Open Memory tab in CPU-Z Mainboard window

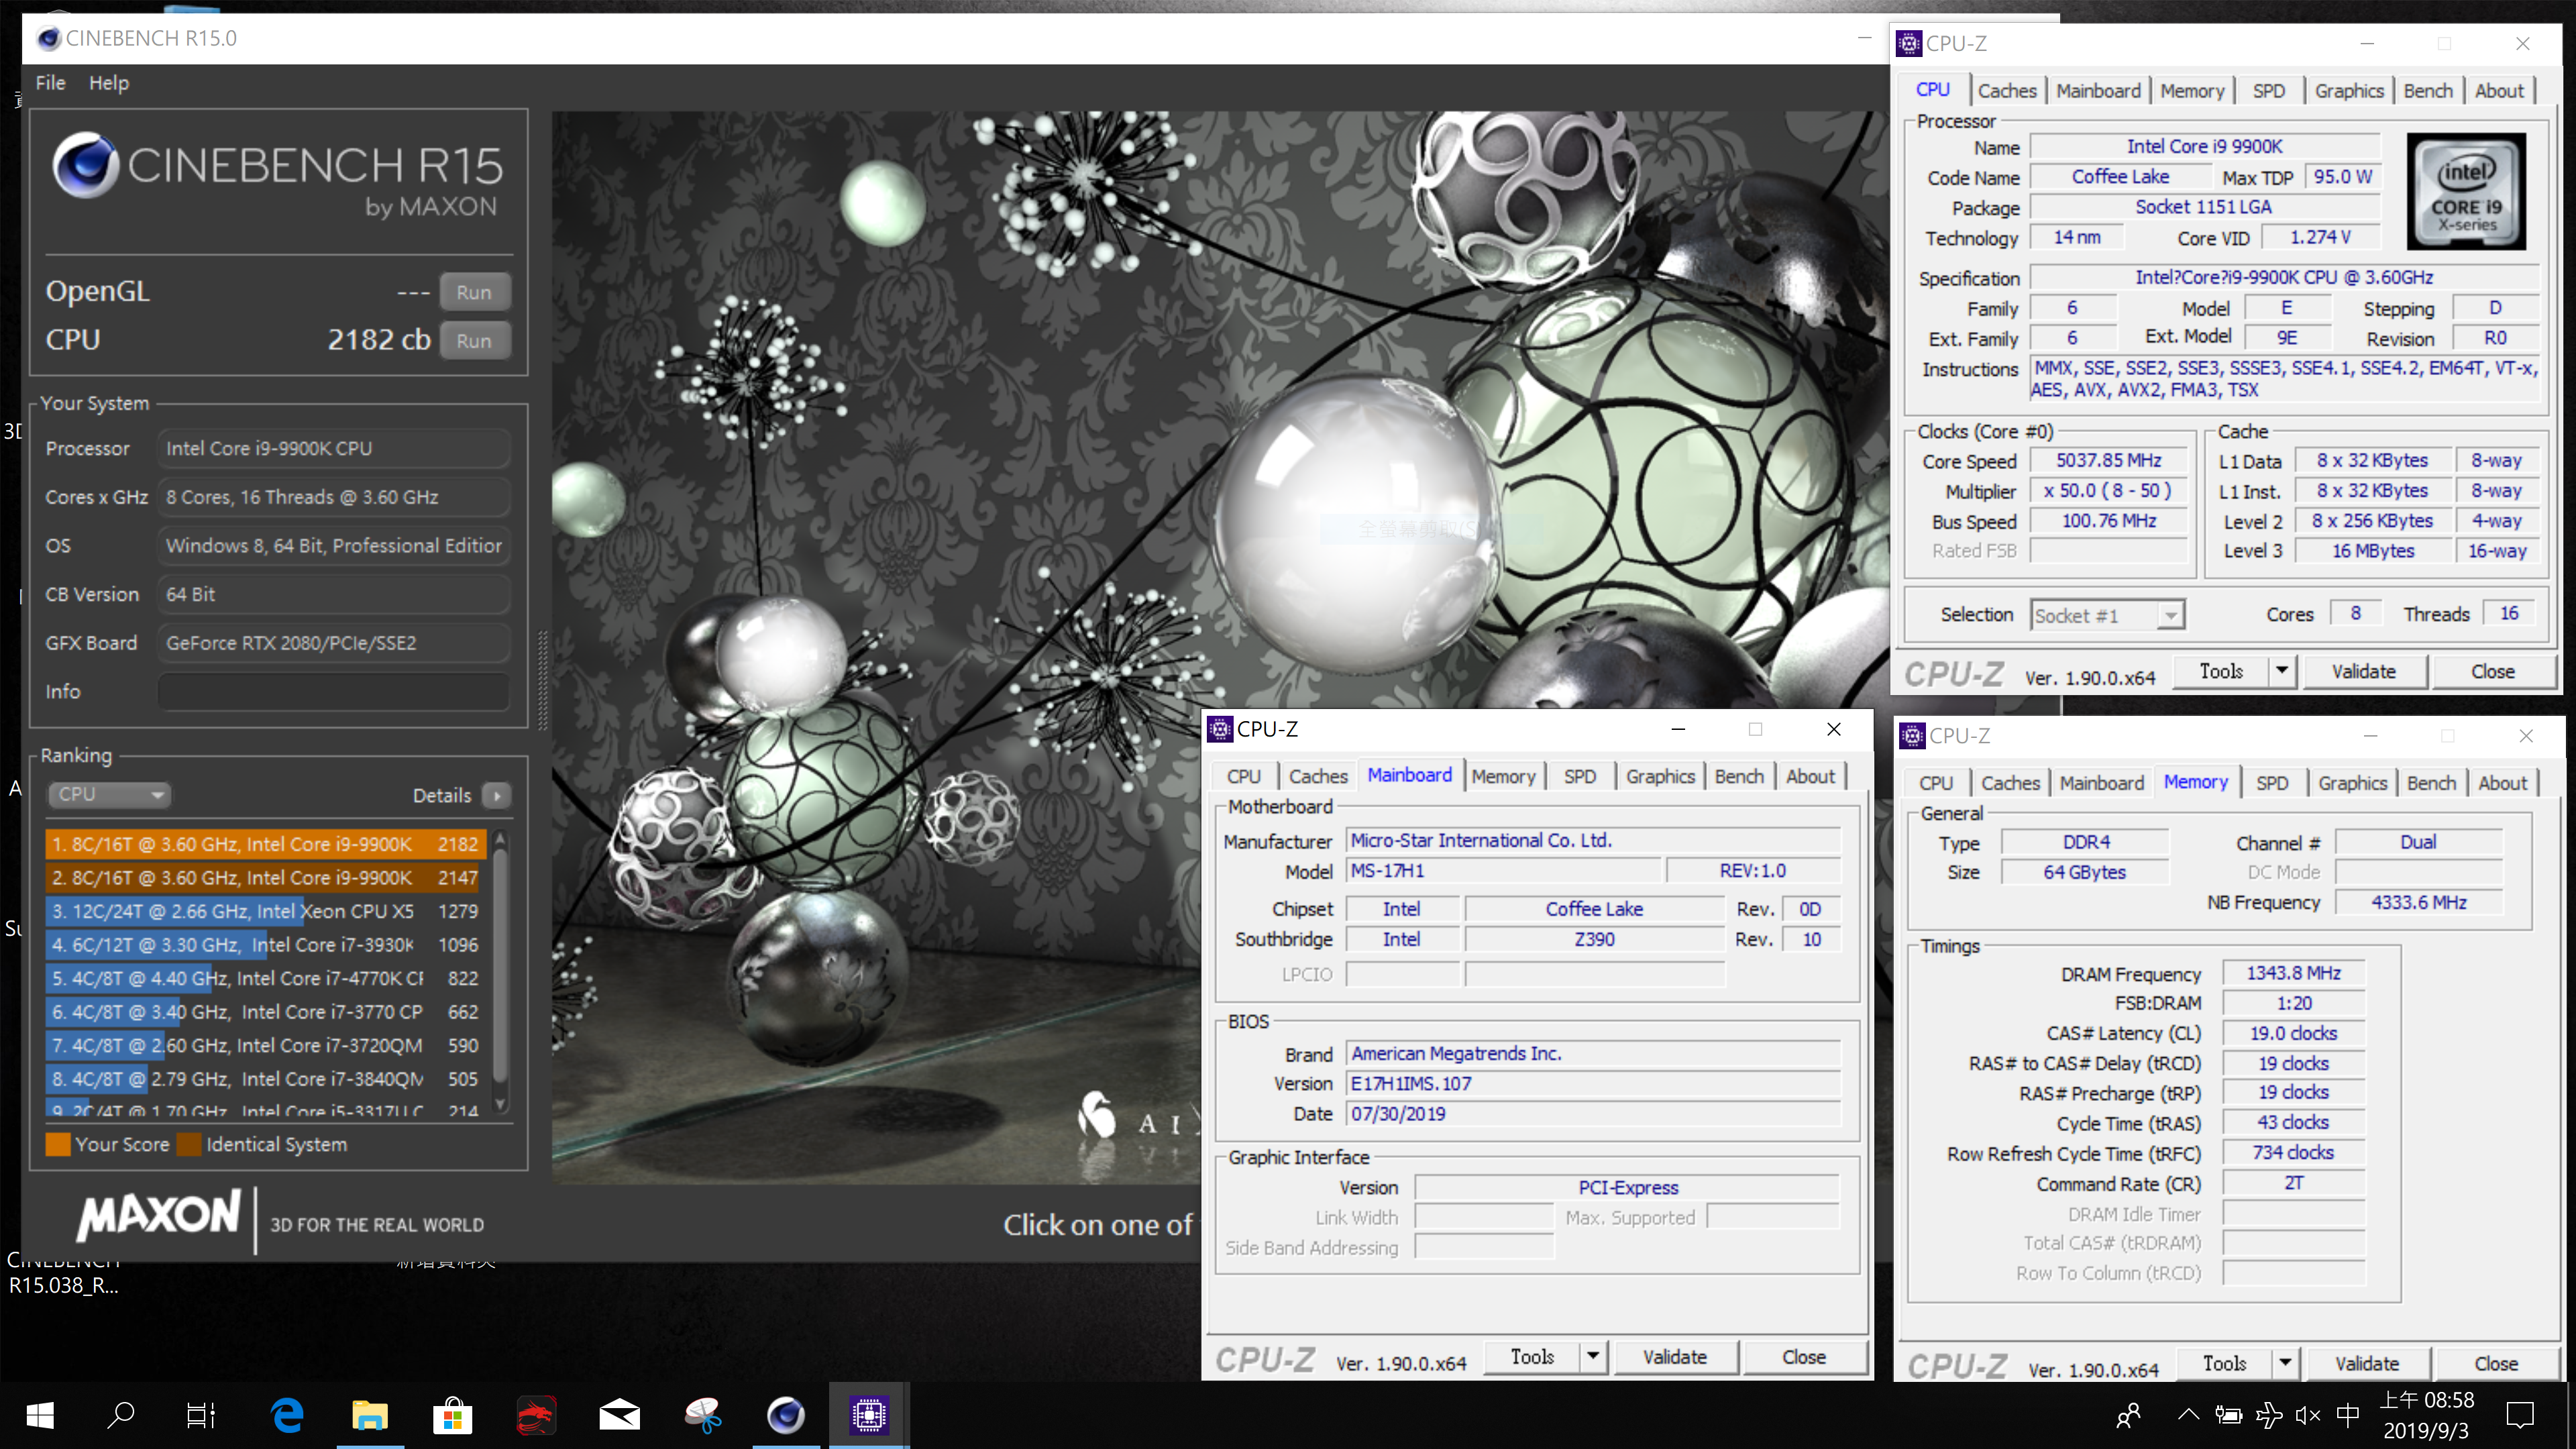click(x=1503, y=776)
